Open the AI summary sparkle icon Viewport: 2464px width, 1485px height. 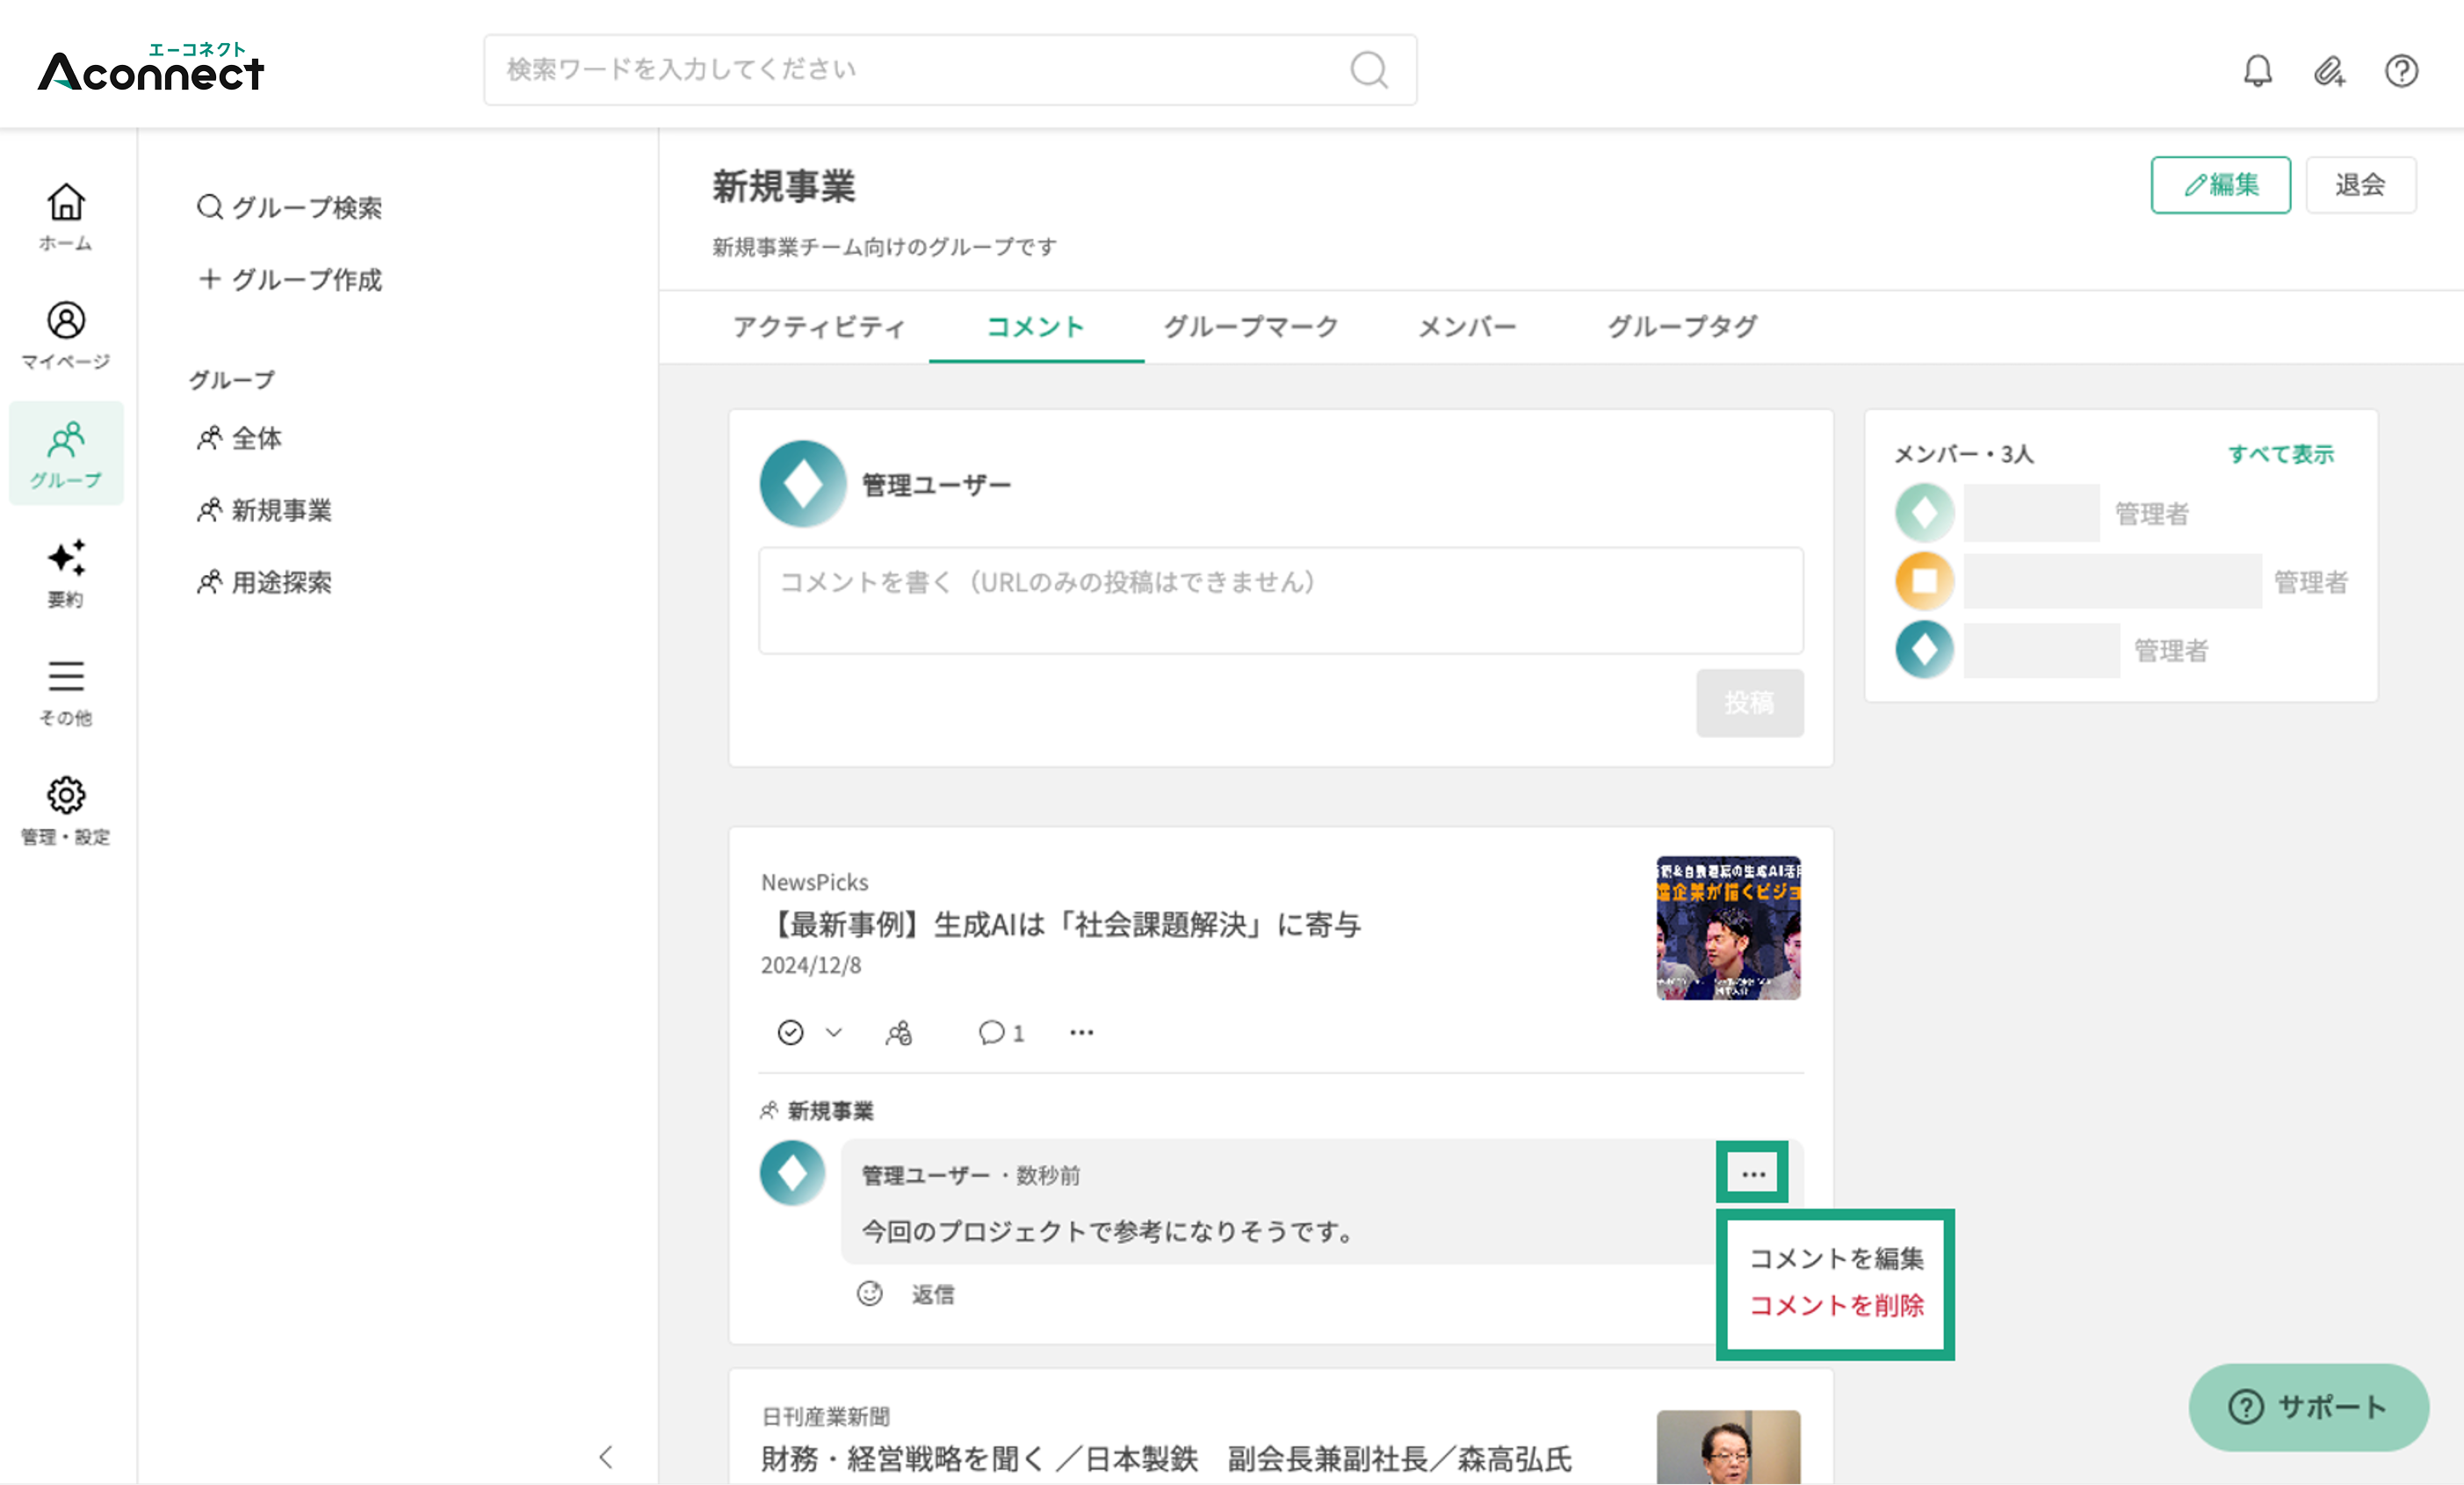(66, 573)
